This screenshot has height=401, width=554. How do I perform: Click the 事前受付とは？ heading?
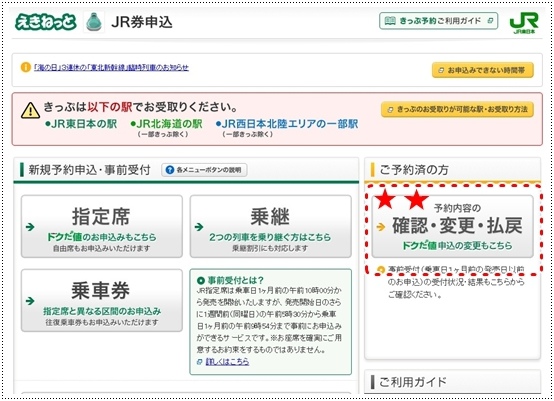(235, 281)
